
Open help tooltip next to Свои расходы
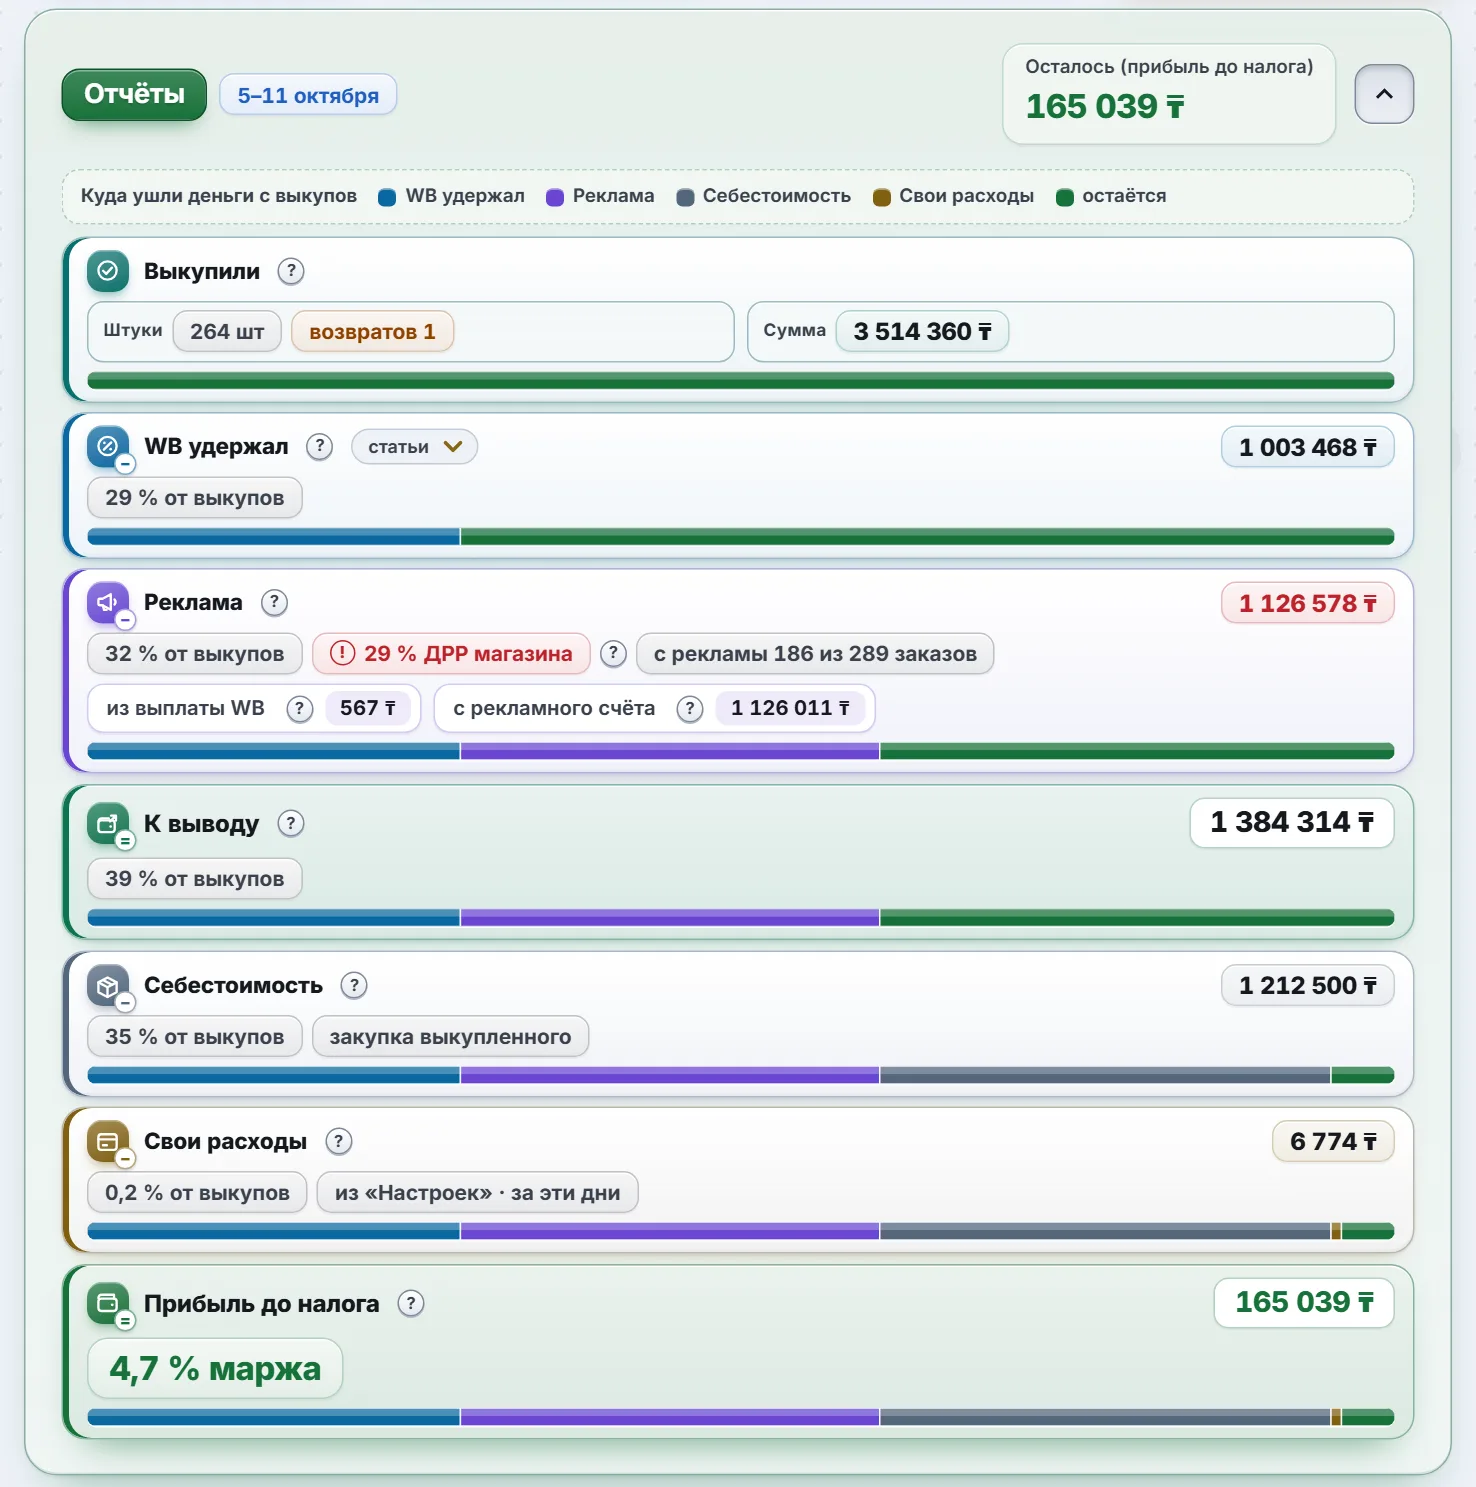pos(338,1141)
